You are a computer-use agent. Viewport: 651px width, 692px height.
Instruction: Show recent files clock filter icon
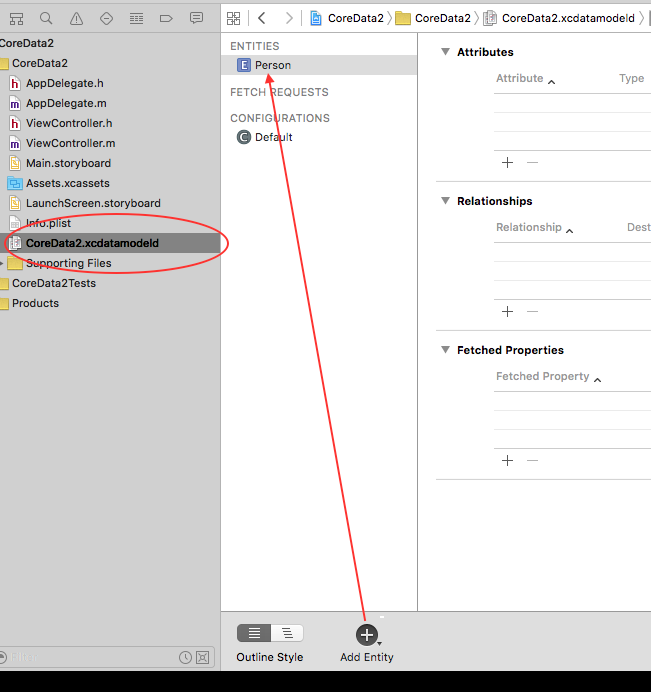pyautogui.click(x=185, y=658)
